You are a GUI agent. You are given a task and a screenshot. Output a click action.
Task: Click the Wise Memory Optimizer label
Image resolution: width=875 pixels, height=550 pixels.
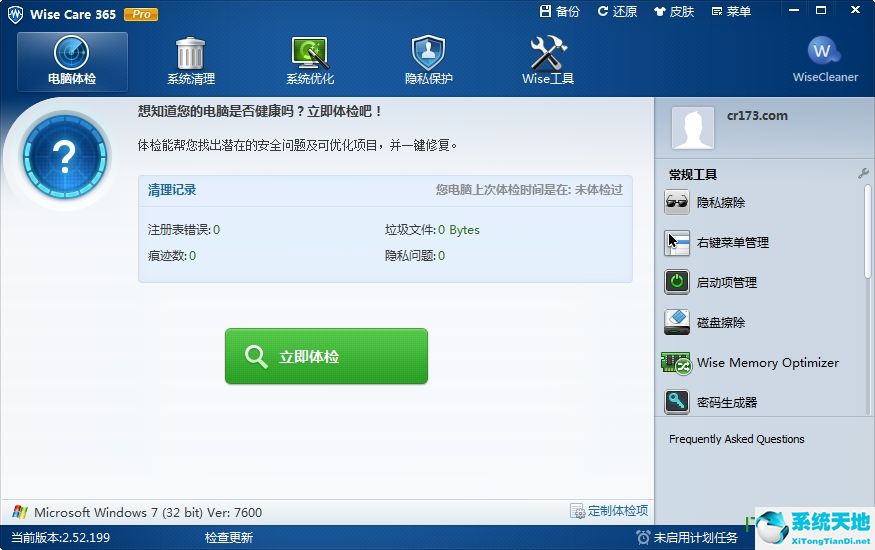tap(768, 363)
